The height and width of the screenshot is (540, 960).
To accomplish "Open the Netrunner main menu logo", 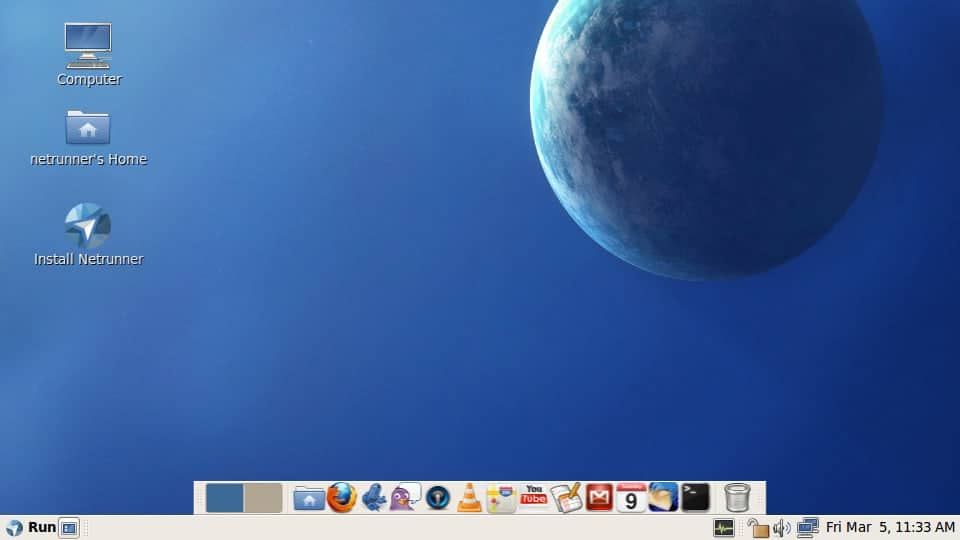I will pos(14,527).
